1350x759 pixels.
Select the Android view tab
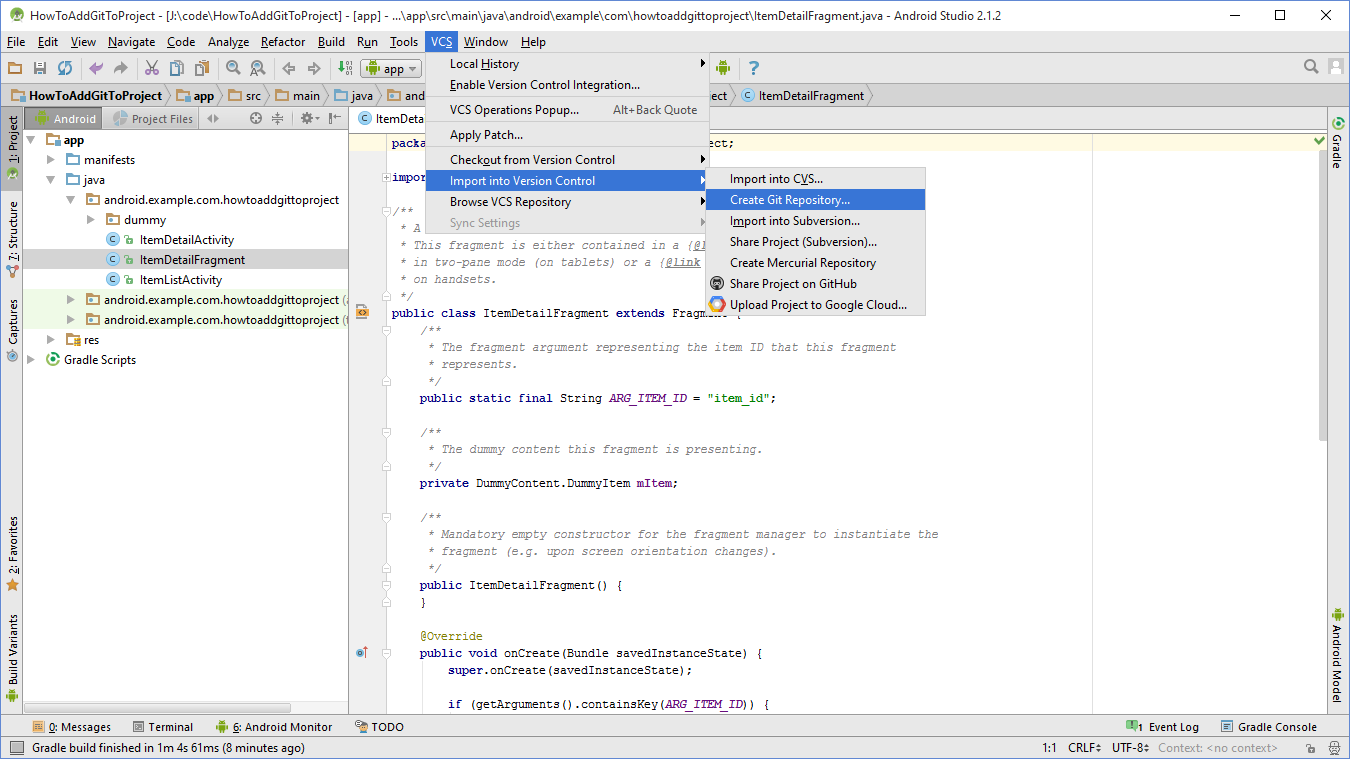point(66,118)
